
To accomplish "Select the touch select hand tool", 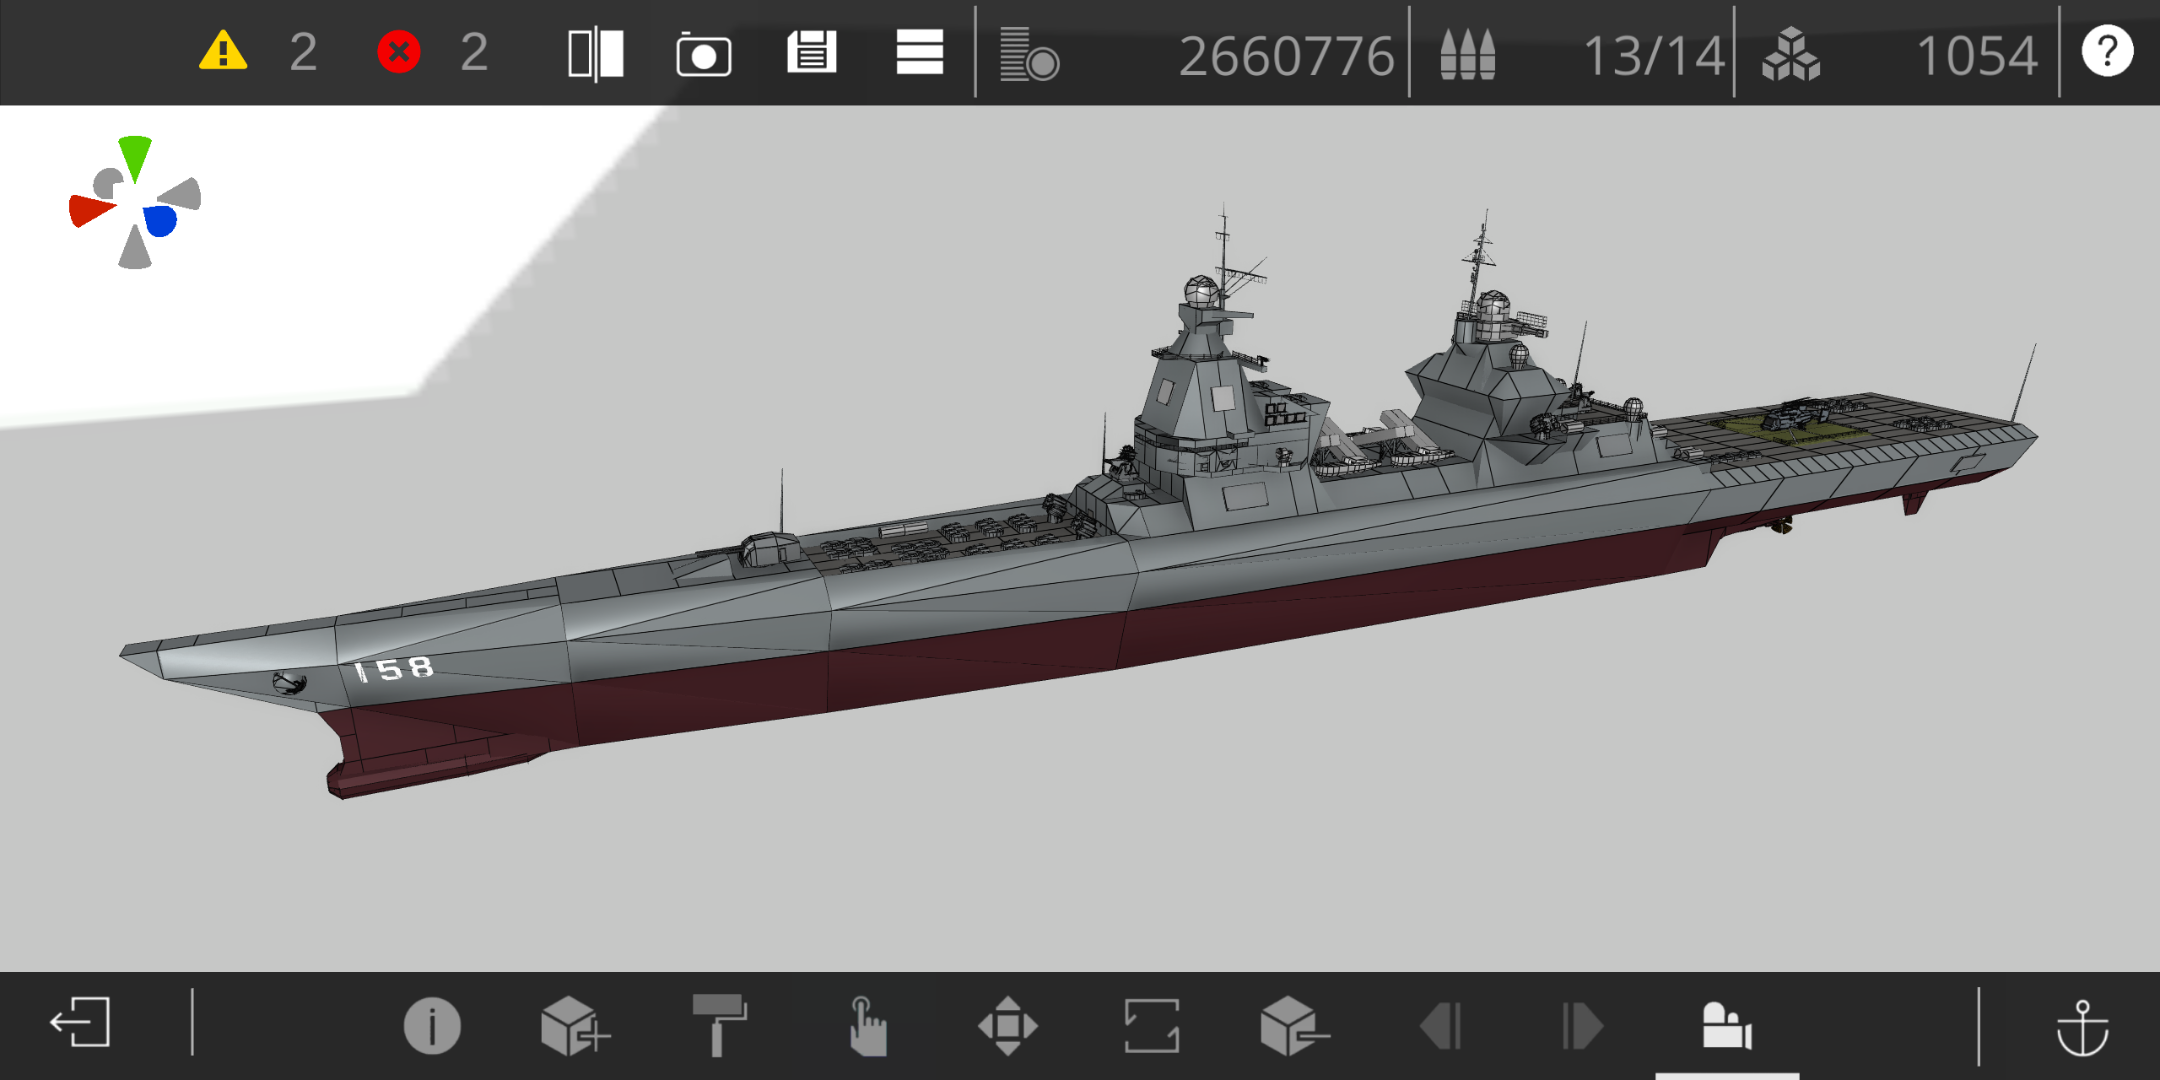I will coord(866,1026).
